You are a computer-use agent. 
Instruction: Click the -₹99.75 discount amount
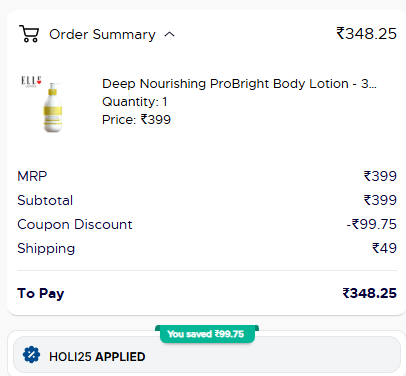pyautogui.click(x=371, y=224)
